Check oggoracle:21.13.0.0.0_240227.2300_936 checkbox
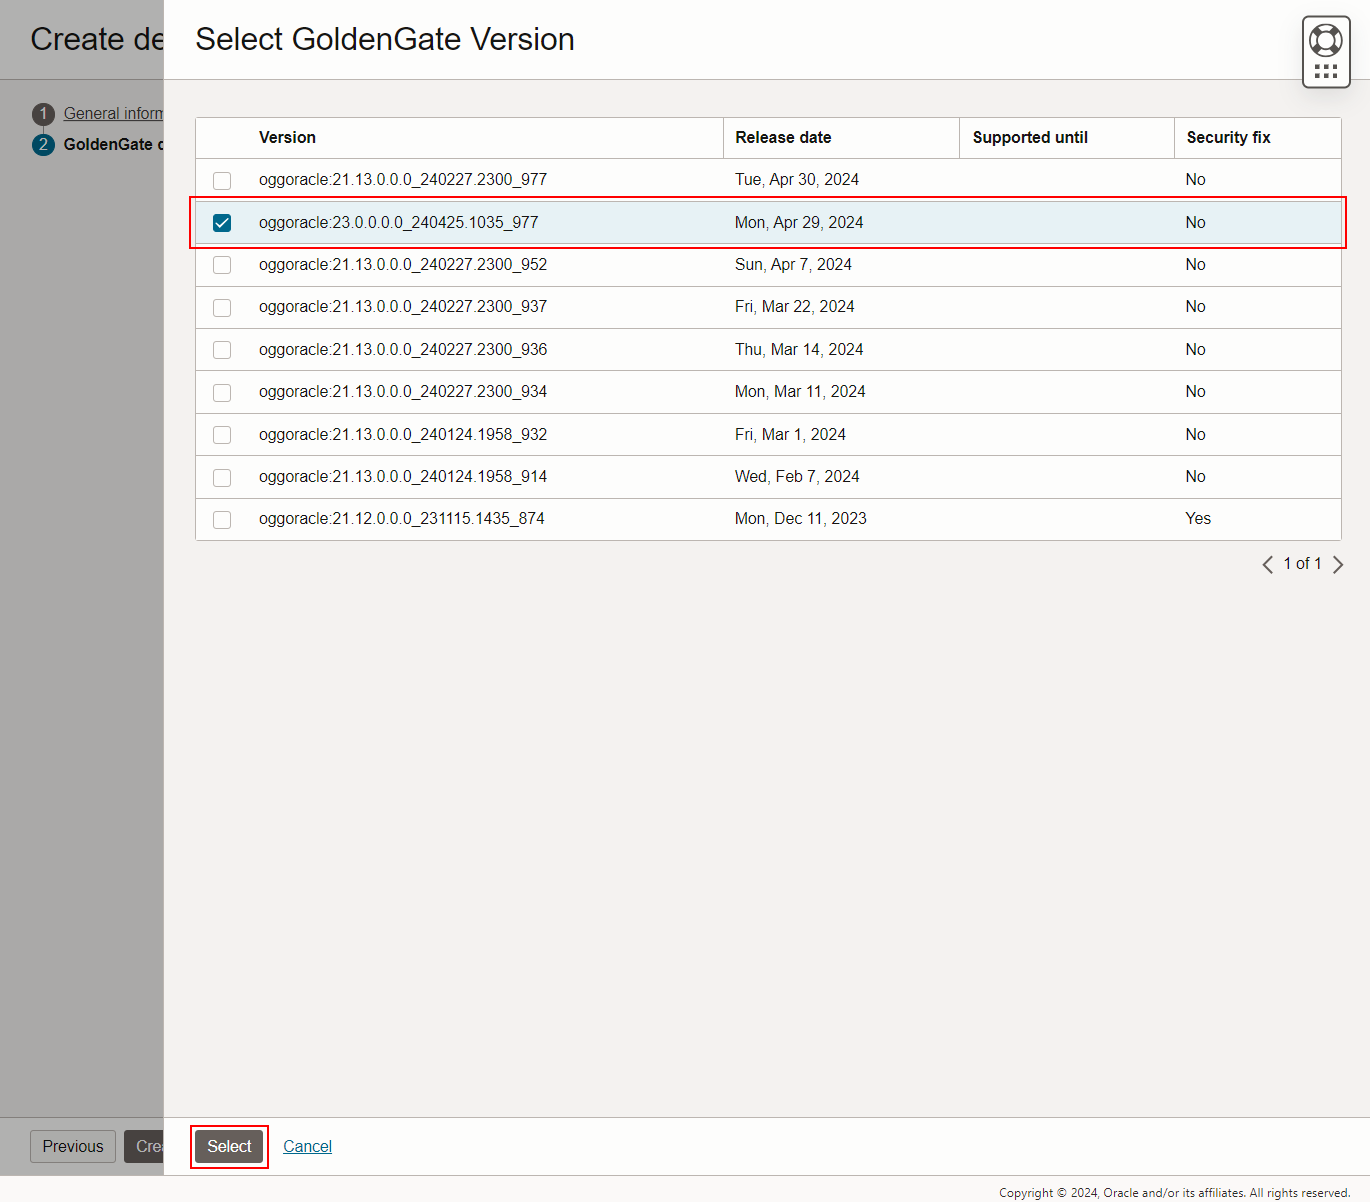The image size is (1370, 1202). pos(222,350)
